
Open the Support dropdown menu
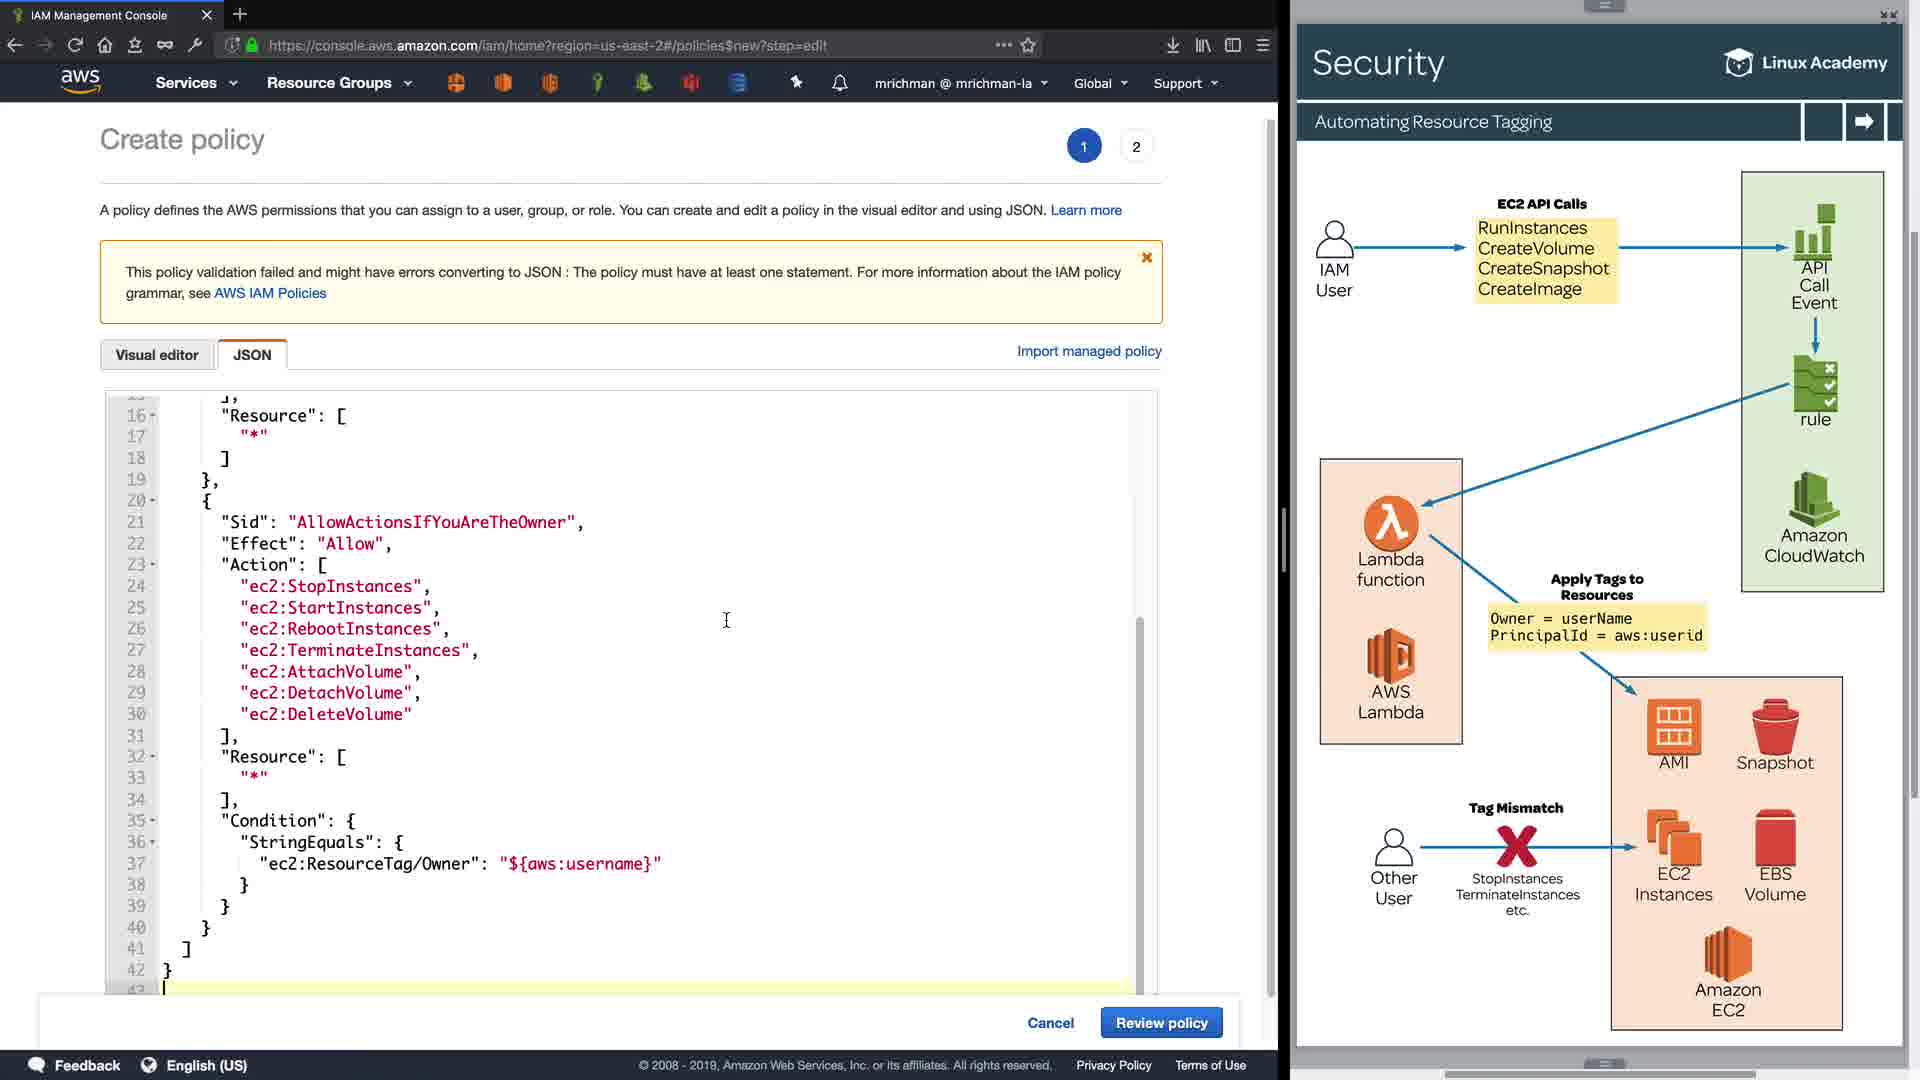pos(1185,84)
